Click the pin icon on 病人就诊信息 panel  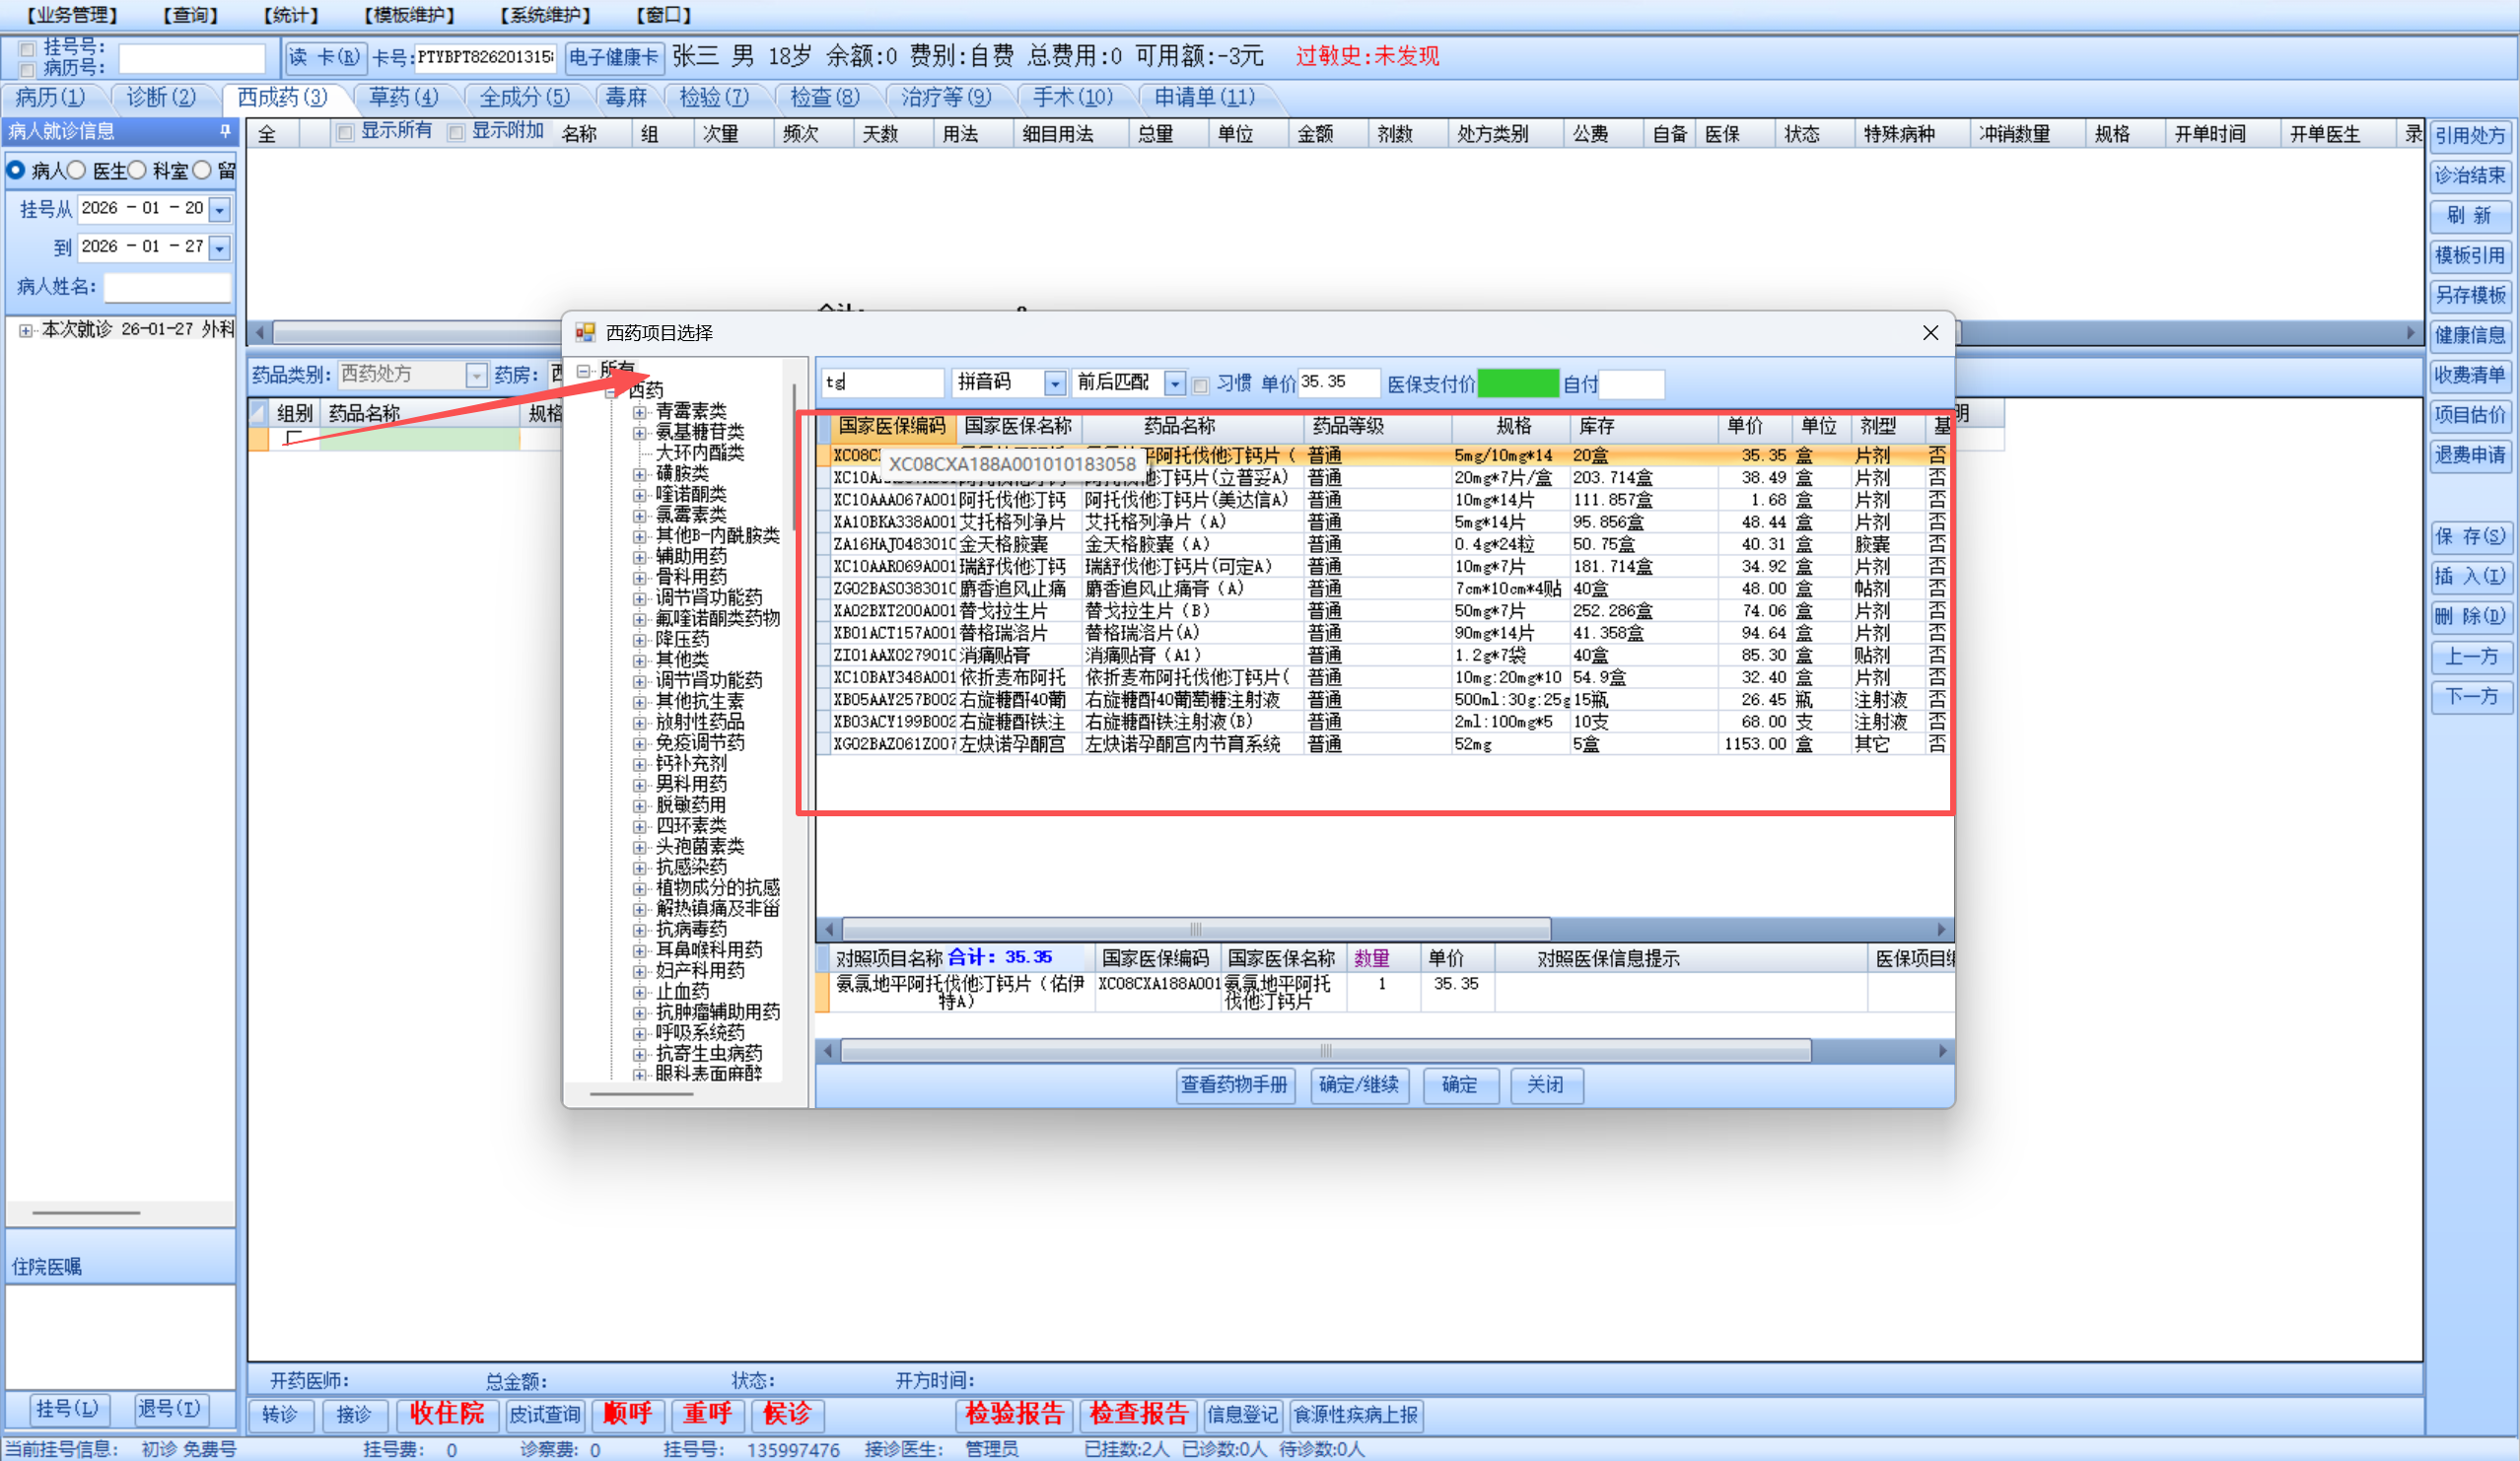coord(225,131)
